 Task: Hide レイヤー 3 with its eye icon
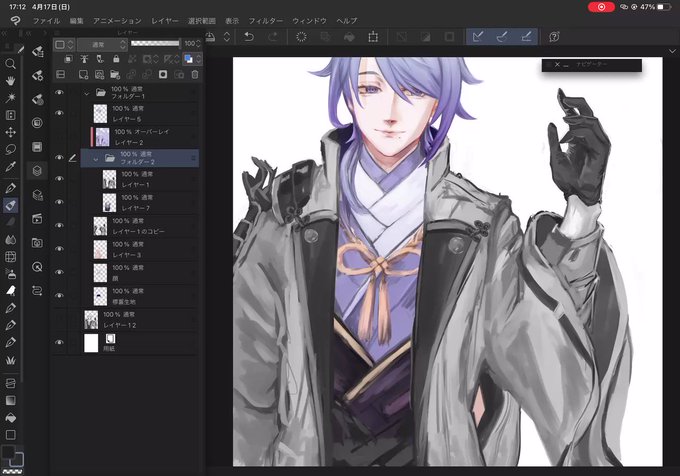click(x=59, y=249)
